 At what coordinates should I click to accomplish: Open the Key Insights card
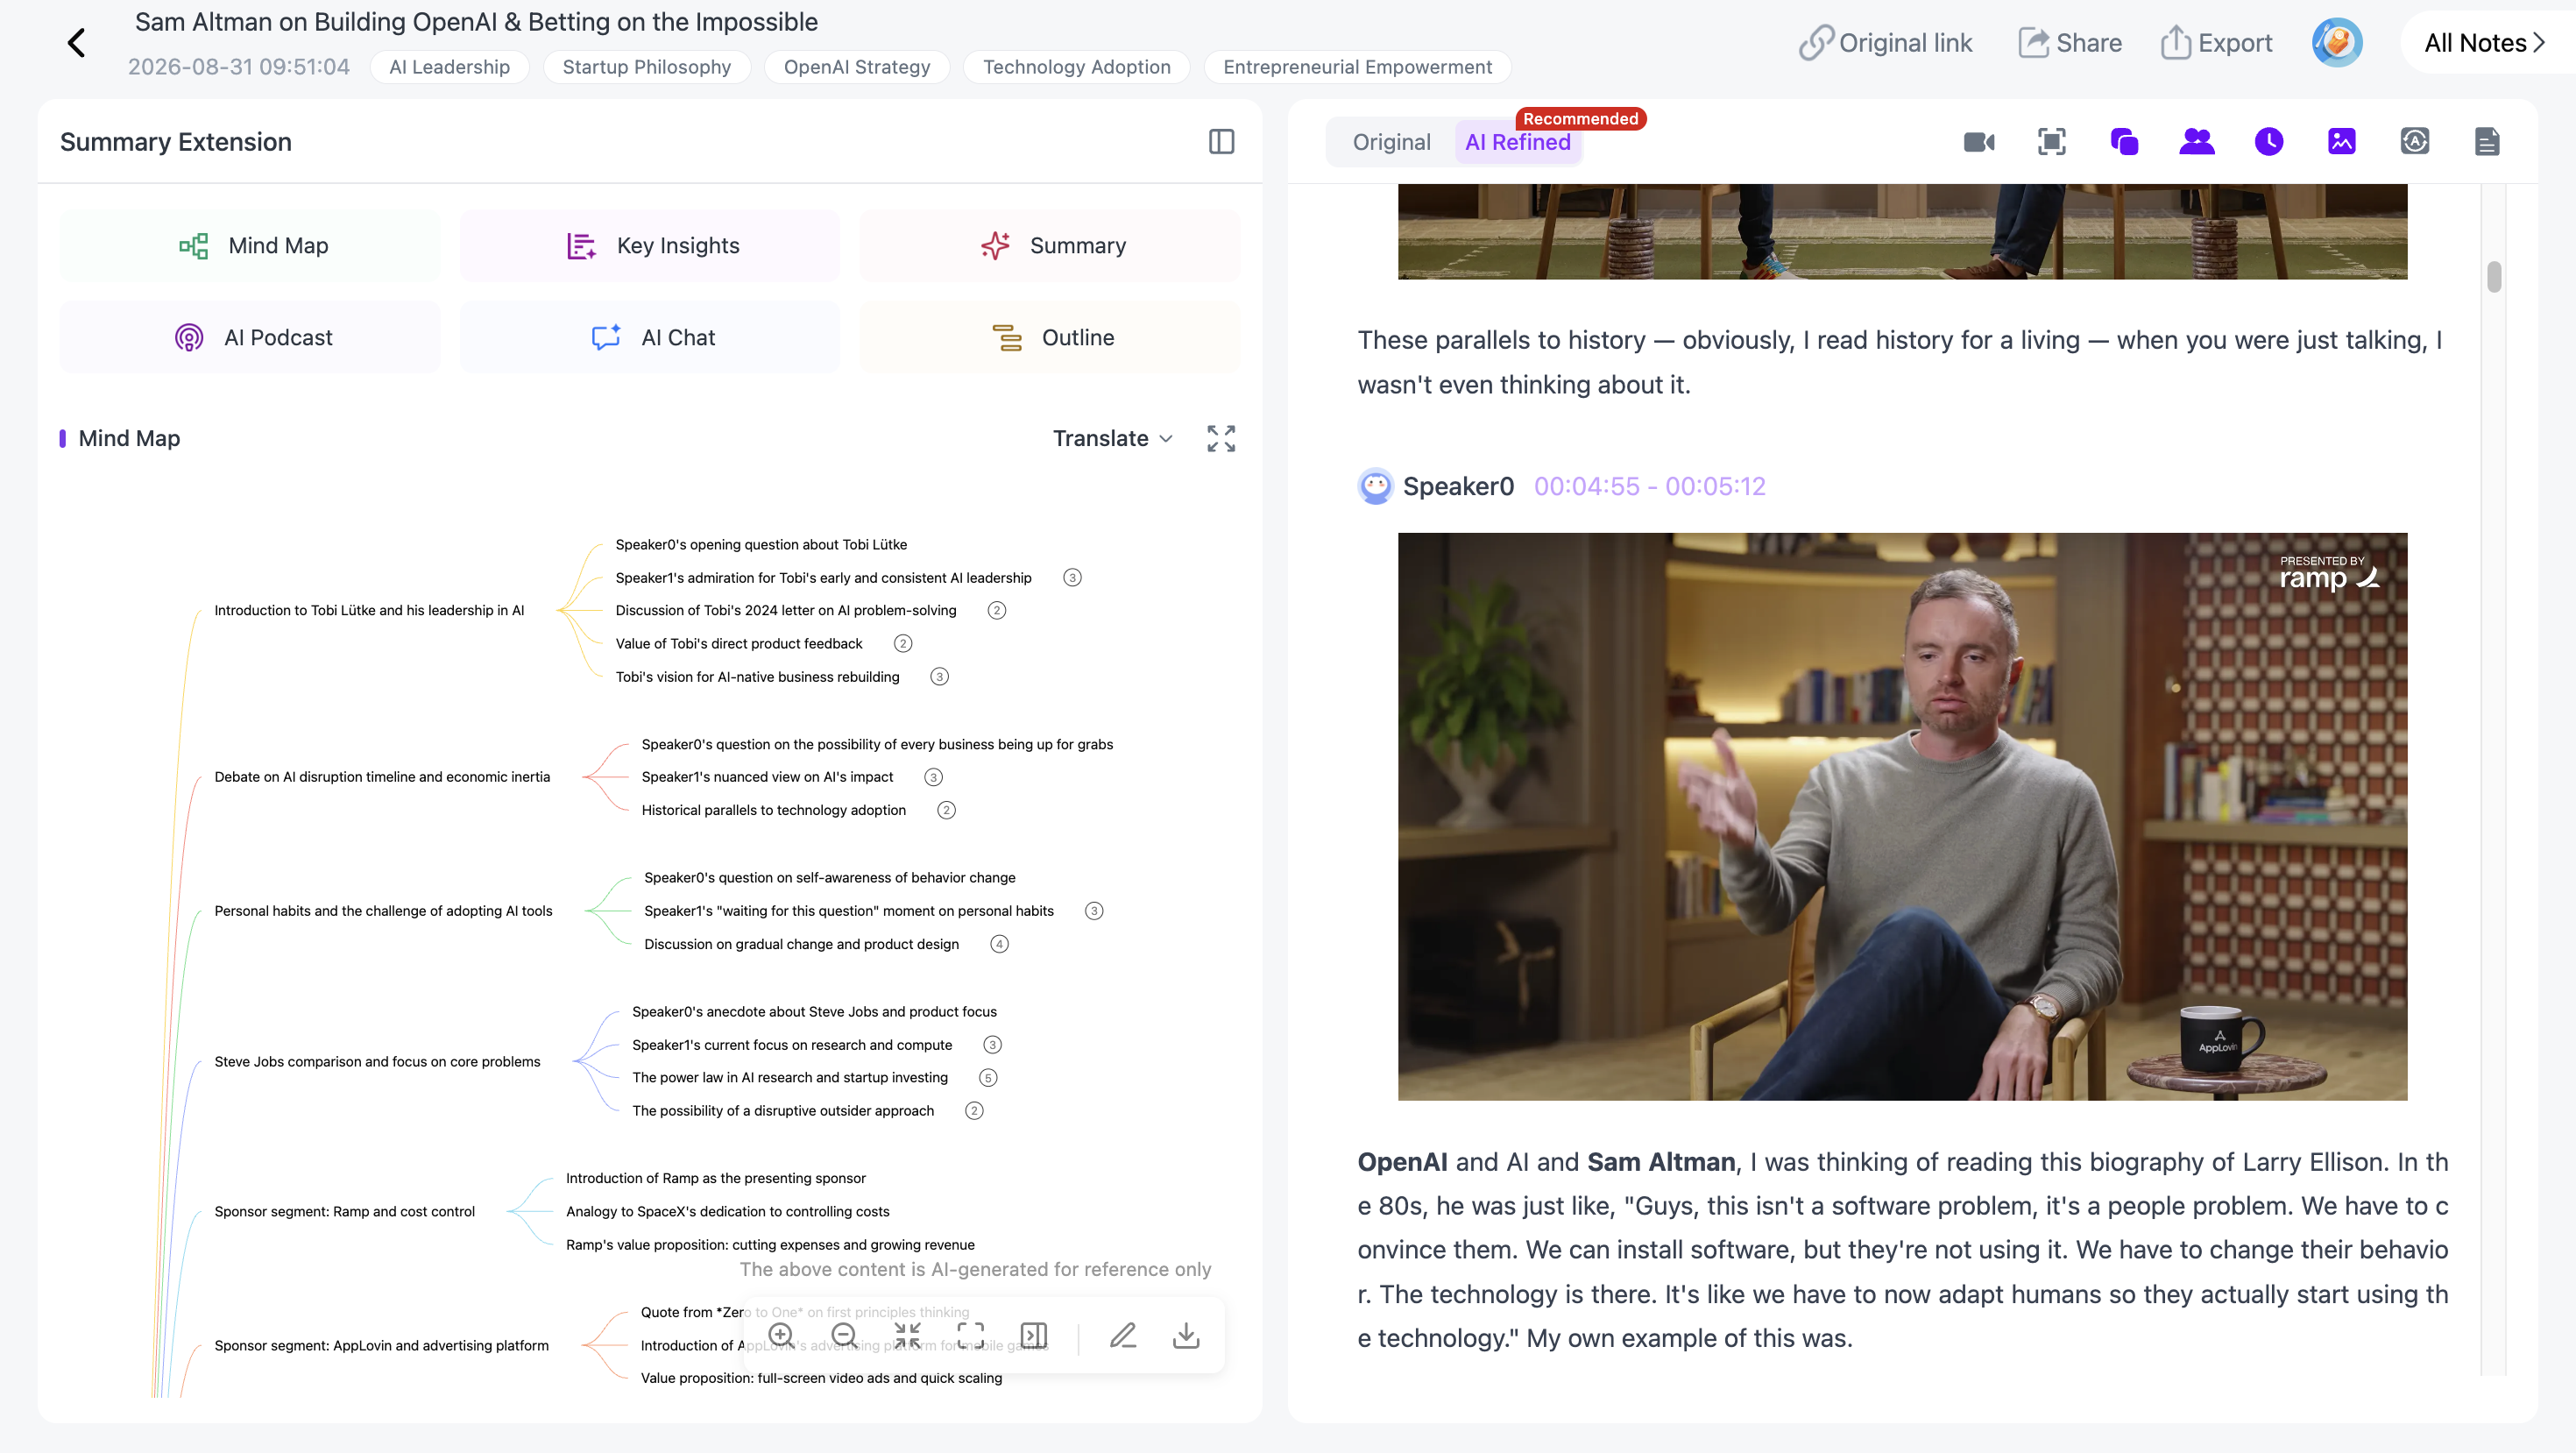[650, 246]
